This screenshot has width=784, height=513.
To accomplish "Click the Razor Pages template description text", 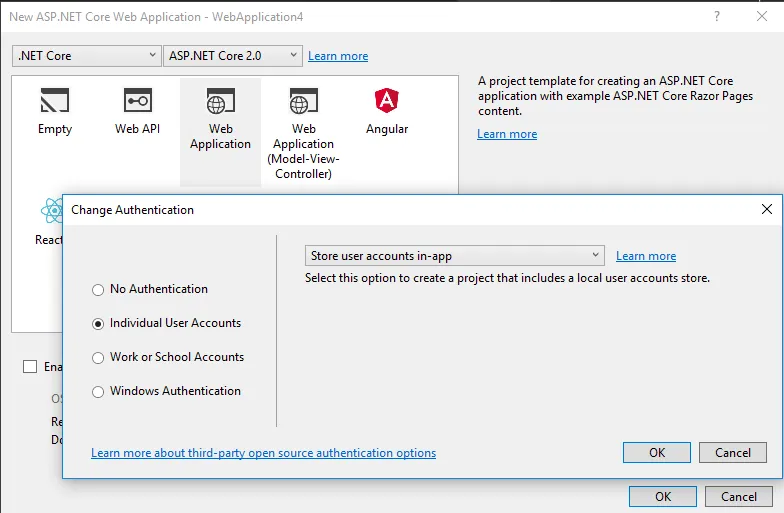I will coord(615,96).
